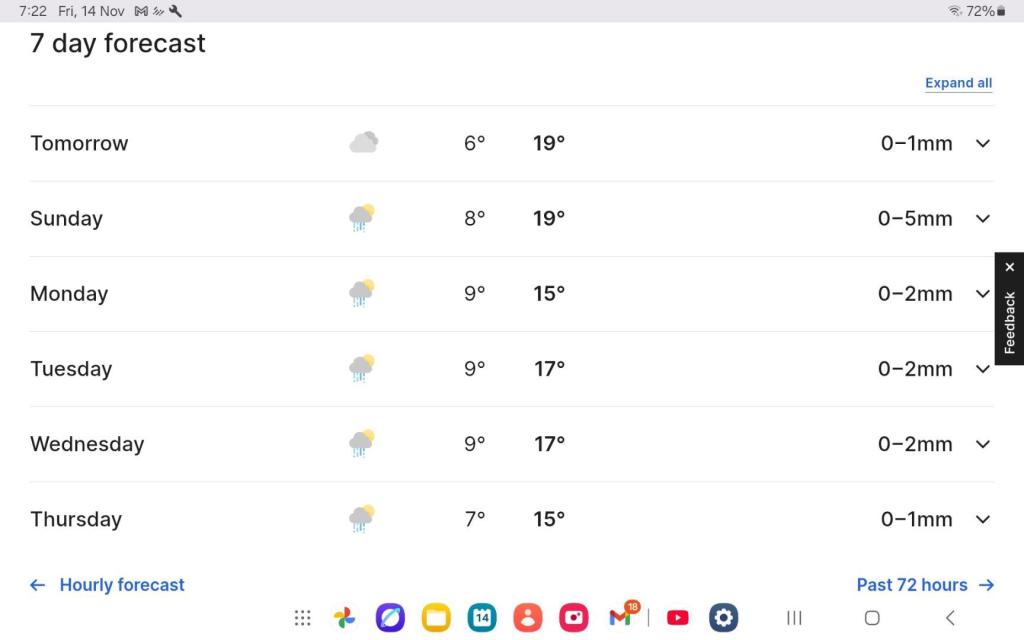Dismiss the Feedback tab with the x

(1009, 266)
